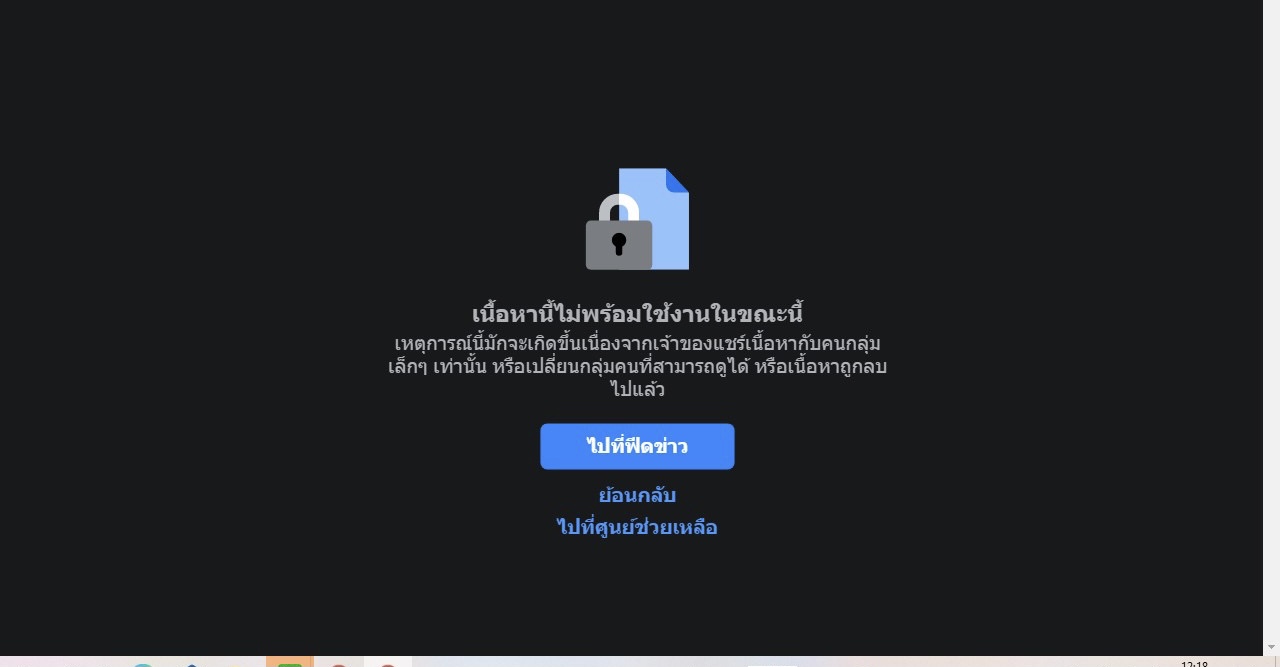Image resolution: width=1280 pixels, height=667 pixels.
Task: Open the green app highlighted in the taskbar
Action: click(289, 662)
